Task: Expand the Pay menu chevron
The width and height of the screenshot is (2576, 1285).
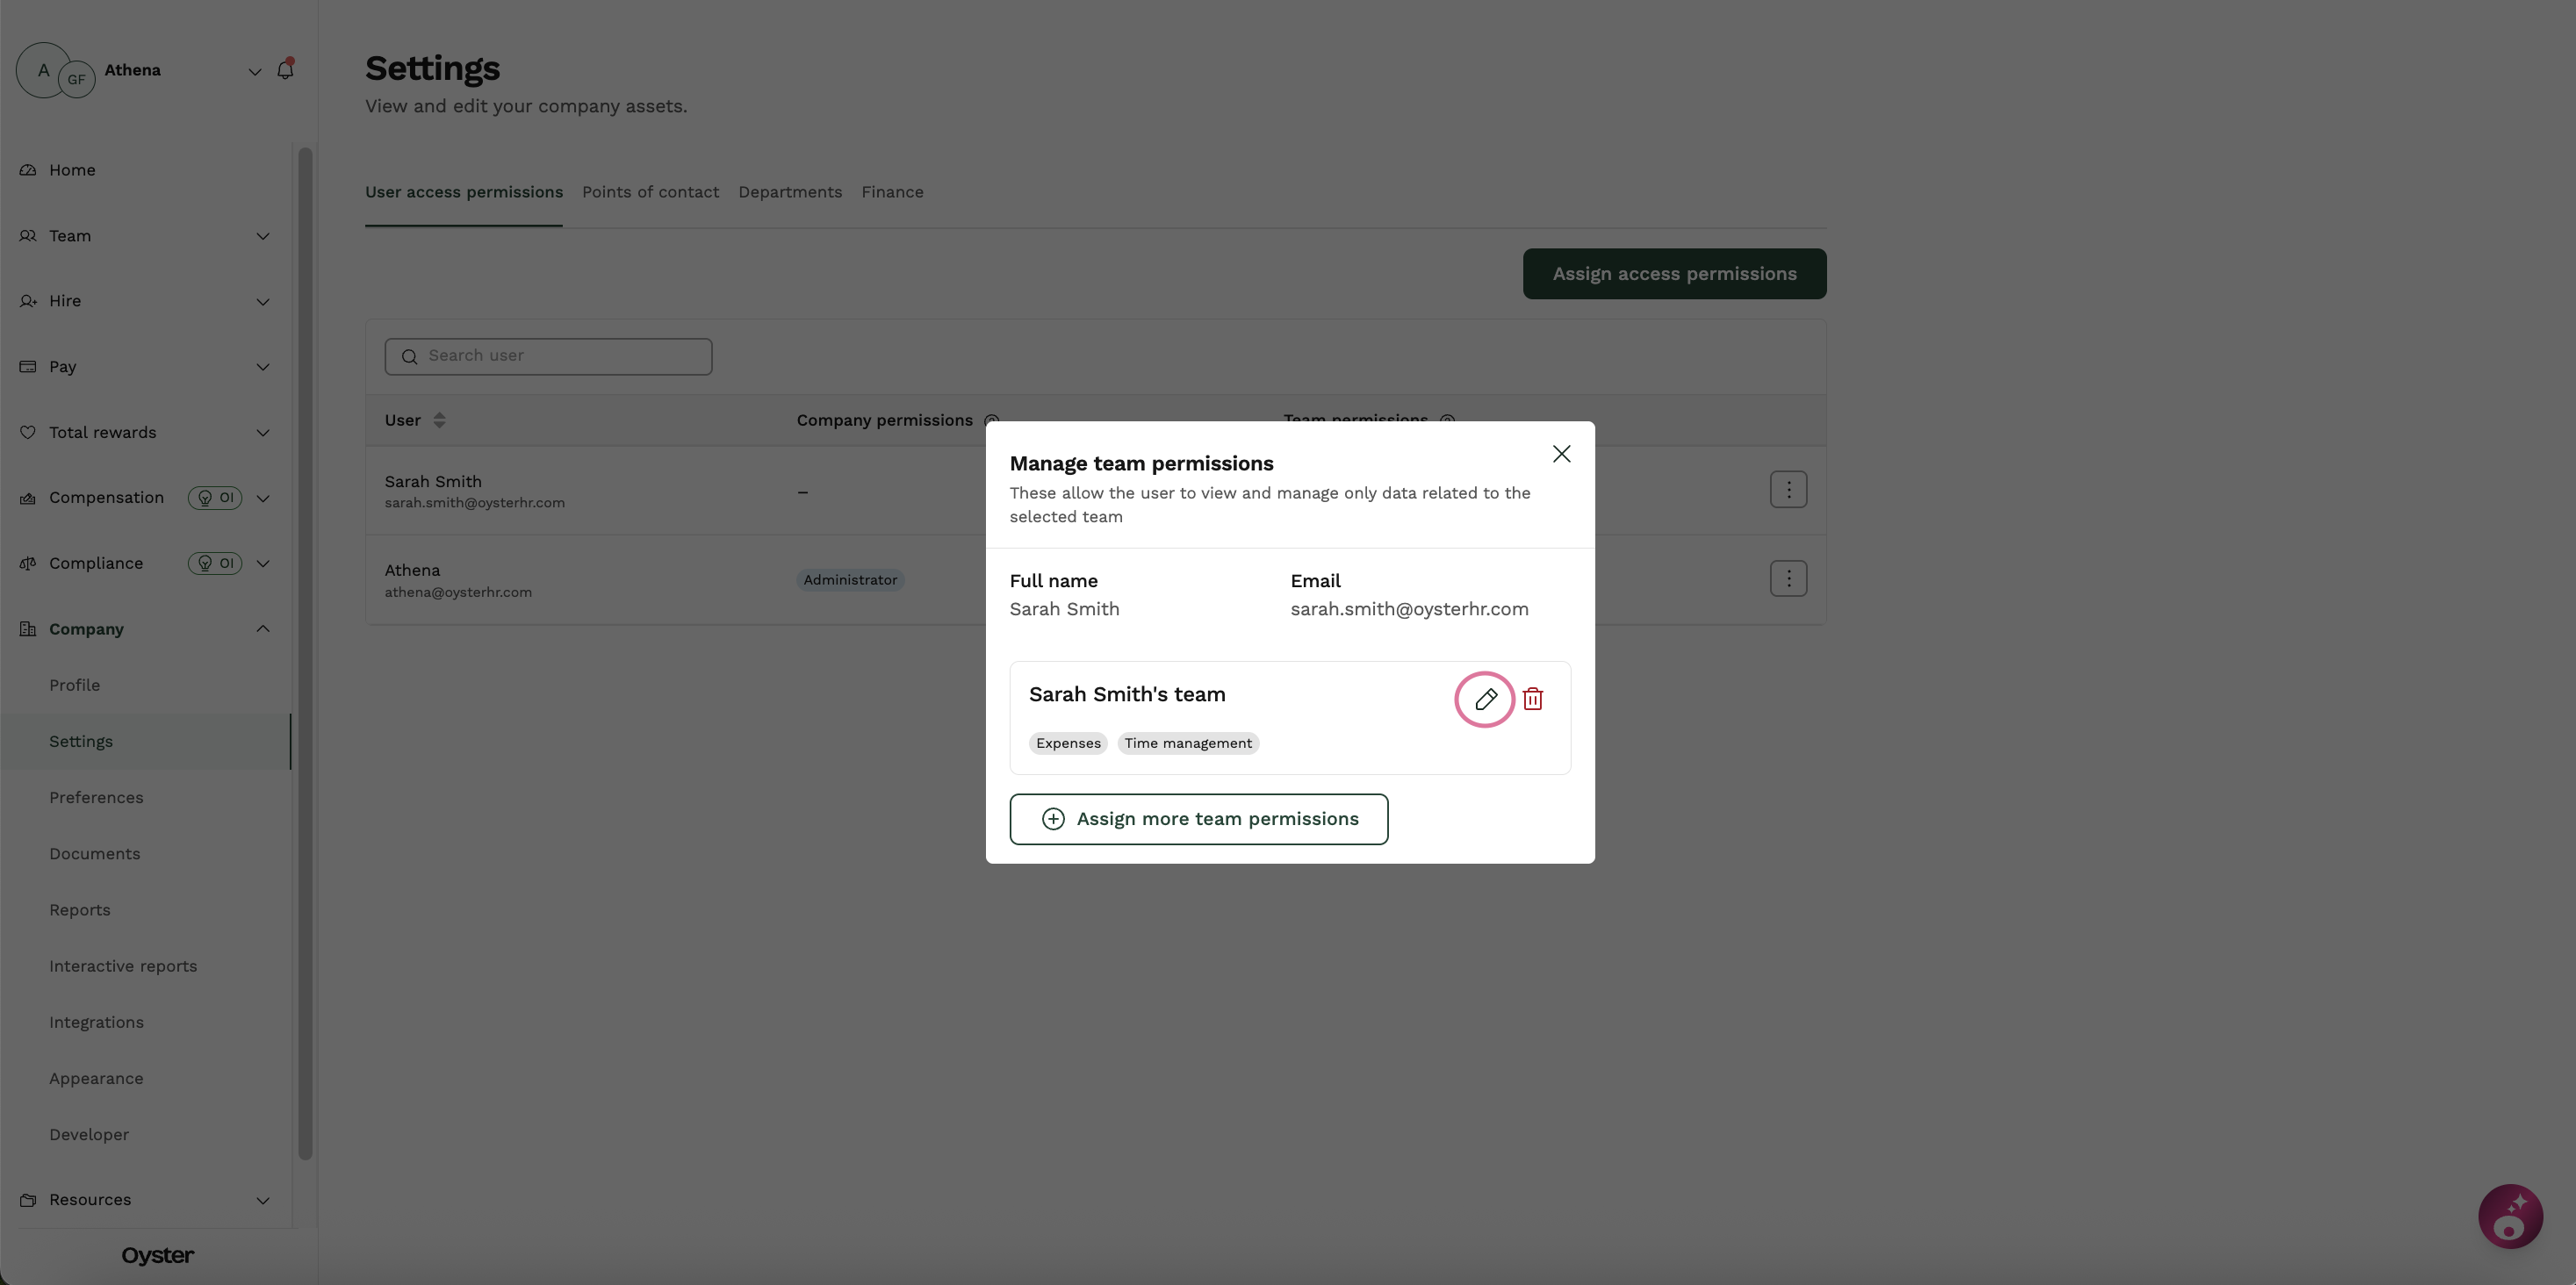Action: [x=263, y=367]
